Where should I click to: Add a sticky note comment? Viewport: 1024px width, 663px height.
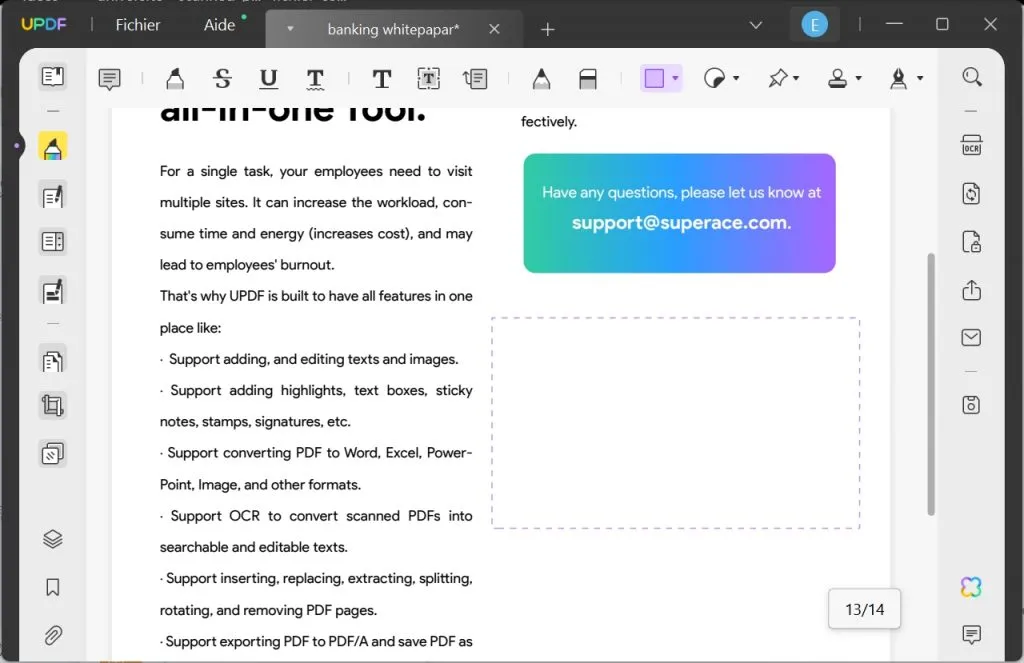tap(109, 79)
